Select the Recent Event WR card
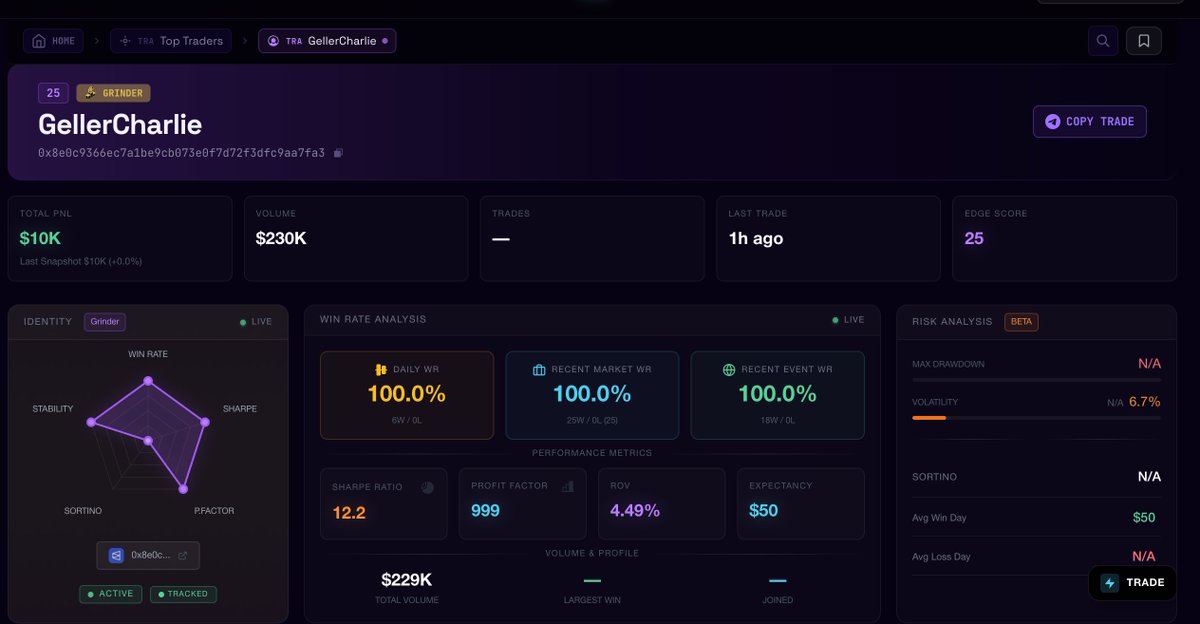 [x=777, y=395]
